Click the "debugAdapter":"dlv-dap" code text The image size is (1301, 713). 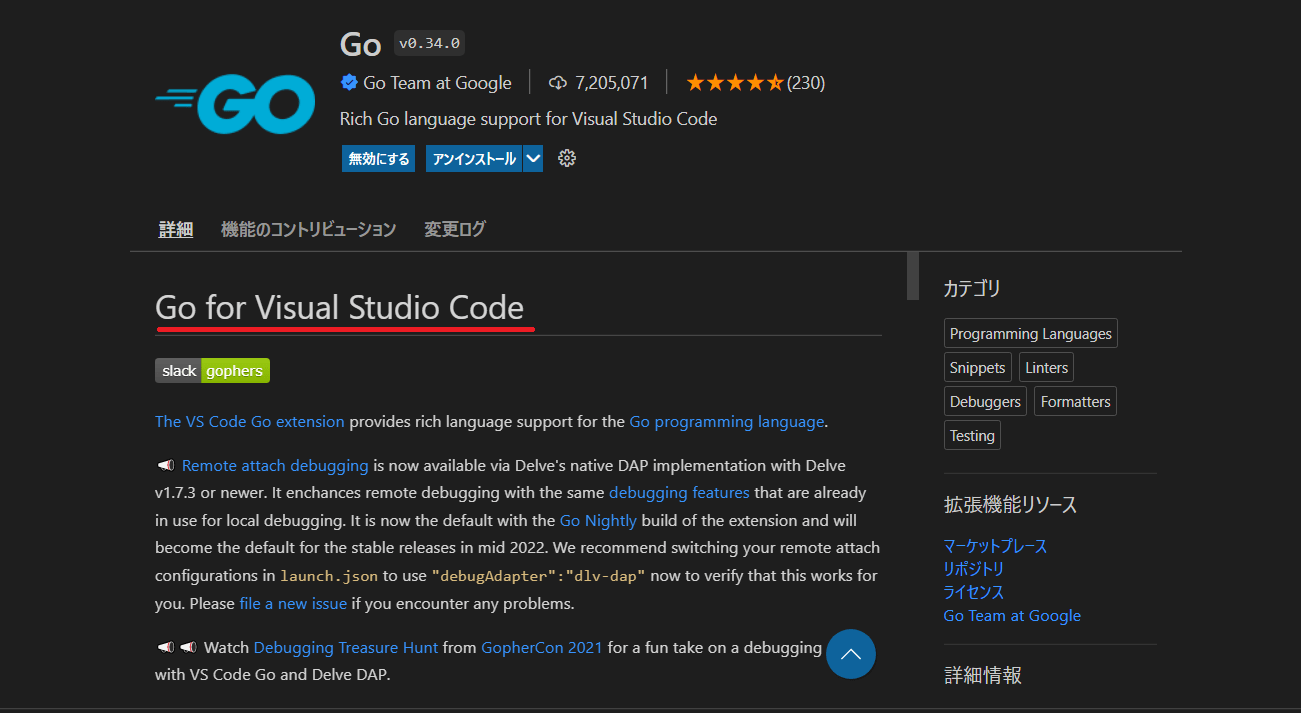tap(539, 576)
